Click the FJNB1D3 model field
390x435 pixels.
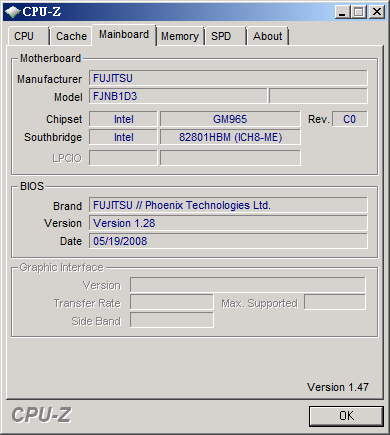click(x=178, y=96)
